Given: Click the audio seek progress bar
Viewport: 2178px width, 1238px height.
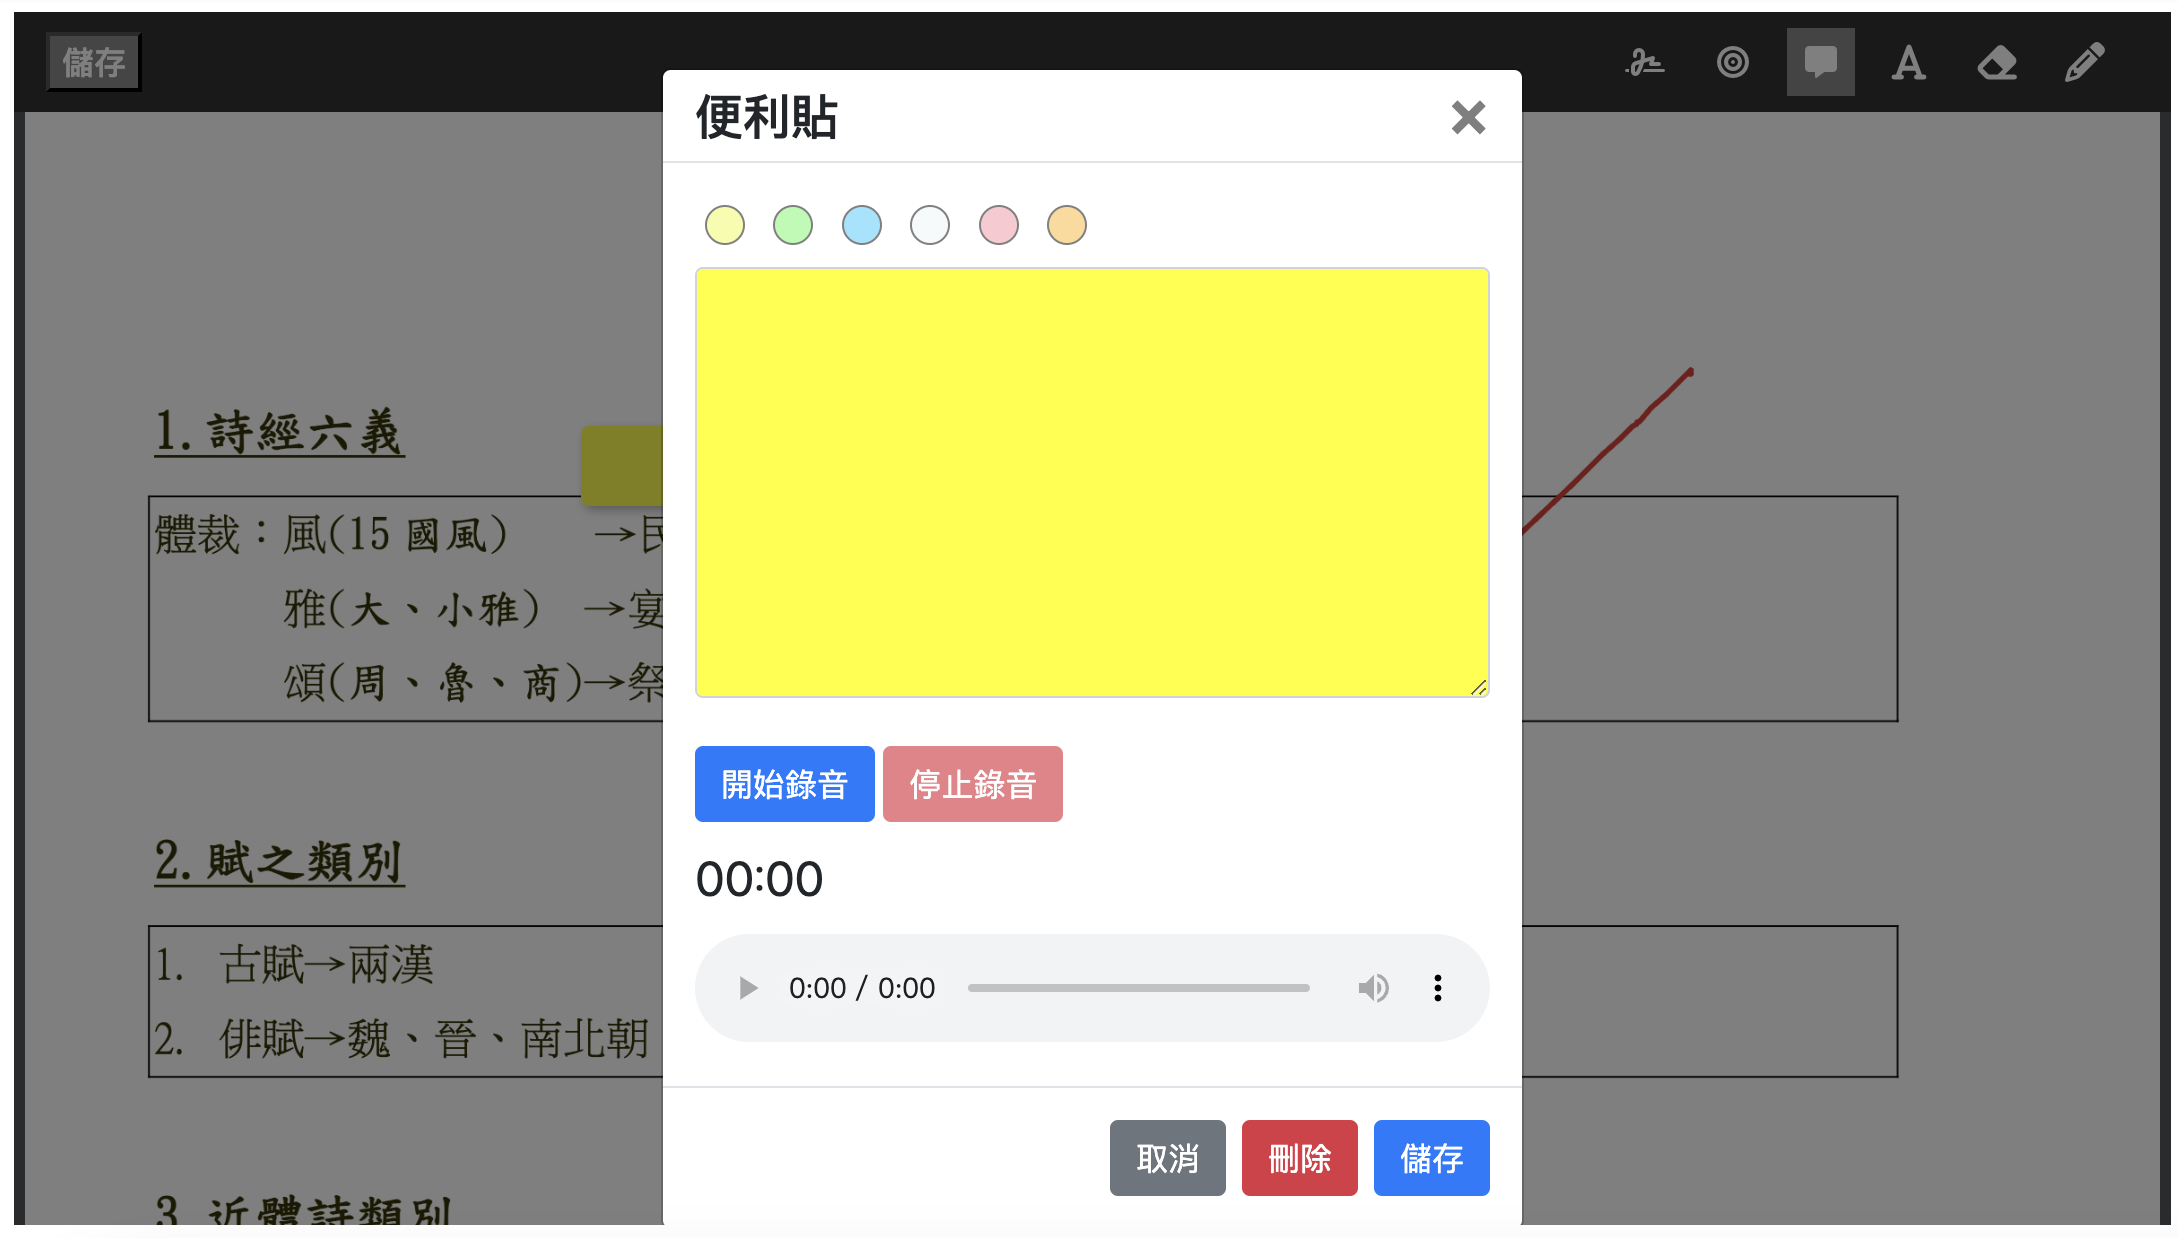Looking at the screenshot, I should 1138,988.
